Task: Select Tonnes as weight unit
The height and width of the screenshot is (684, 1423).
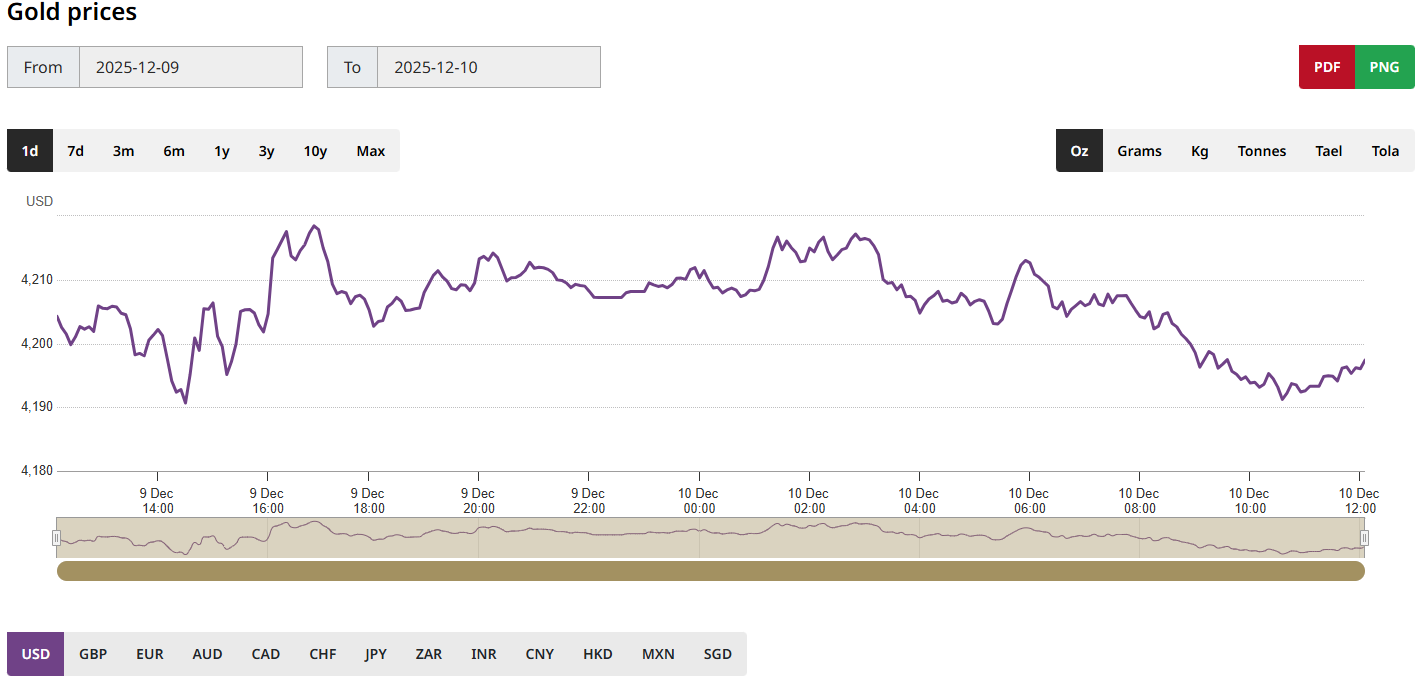Action: (1261, 151)
